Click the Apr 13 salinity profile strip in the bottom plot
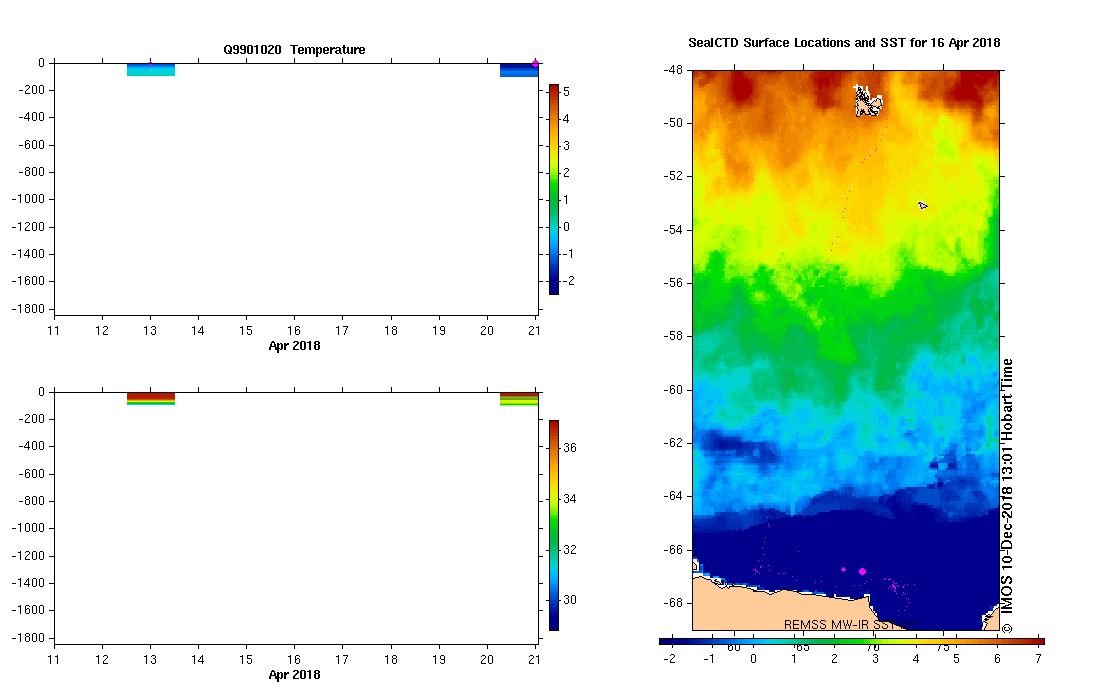1099x700 pixels. point(151,399)
